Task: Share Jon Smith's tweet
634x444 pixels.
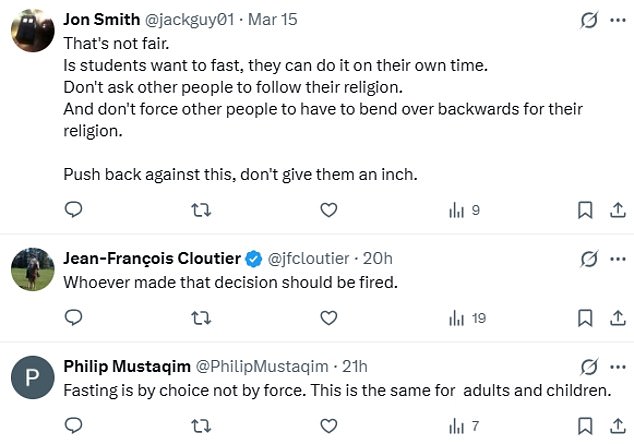Action: pyautogui.click(x=615, y=210)
